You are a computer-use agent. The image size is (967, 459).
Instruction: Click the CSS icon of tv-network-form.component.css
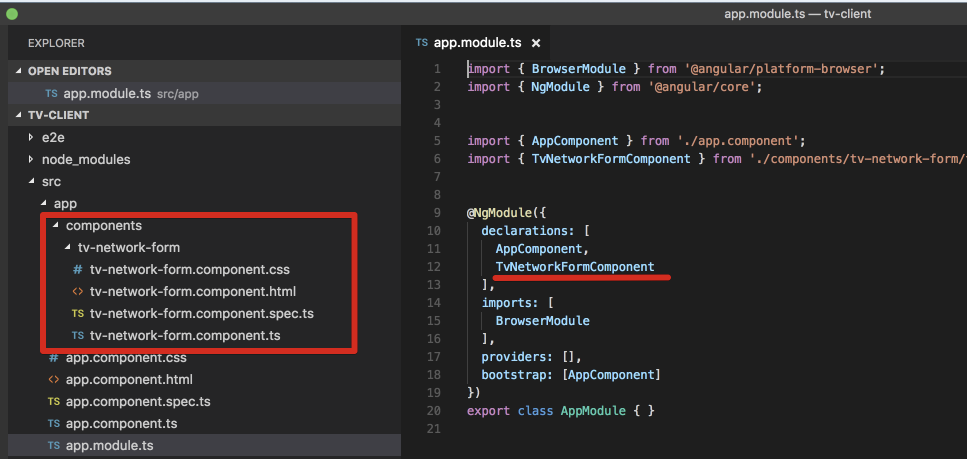pos(77,270)
